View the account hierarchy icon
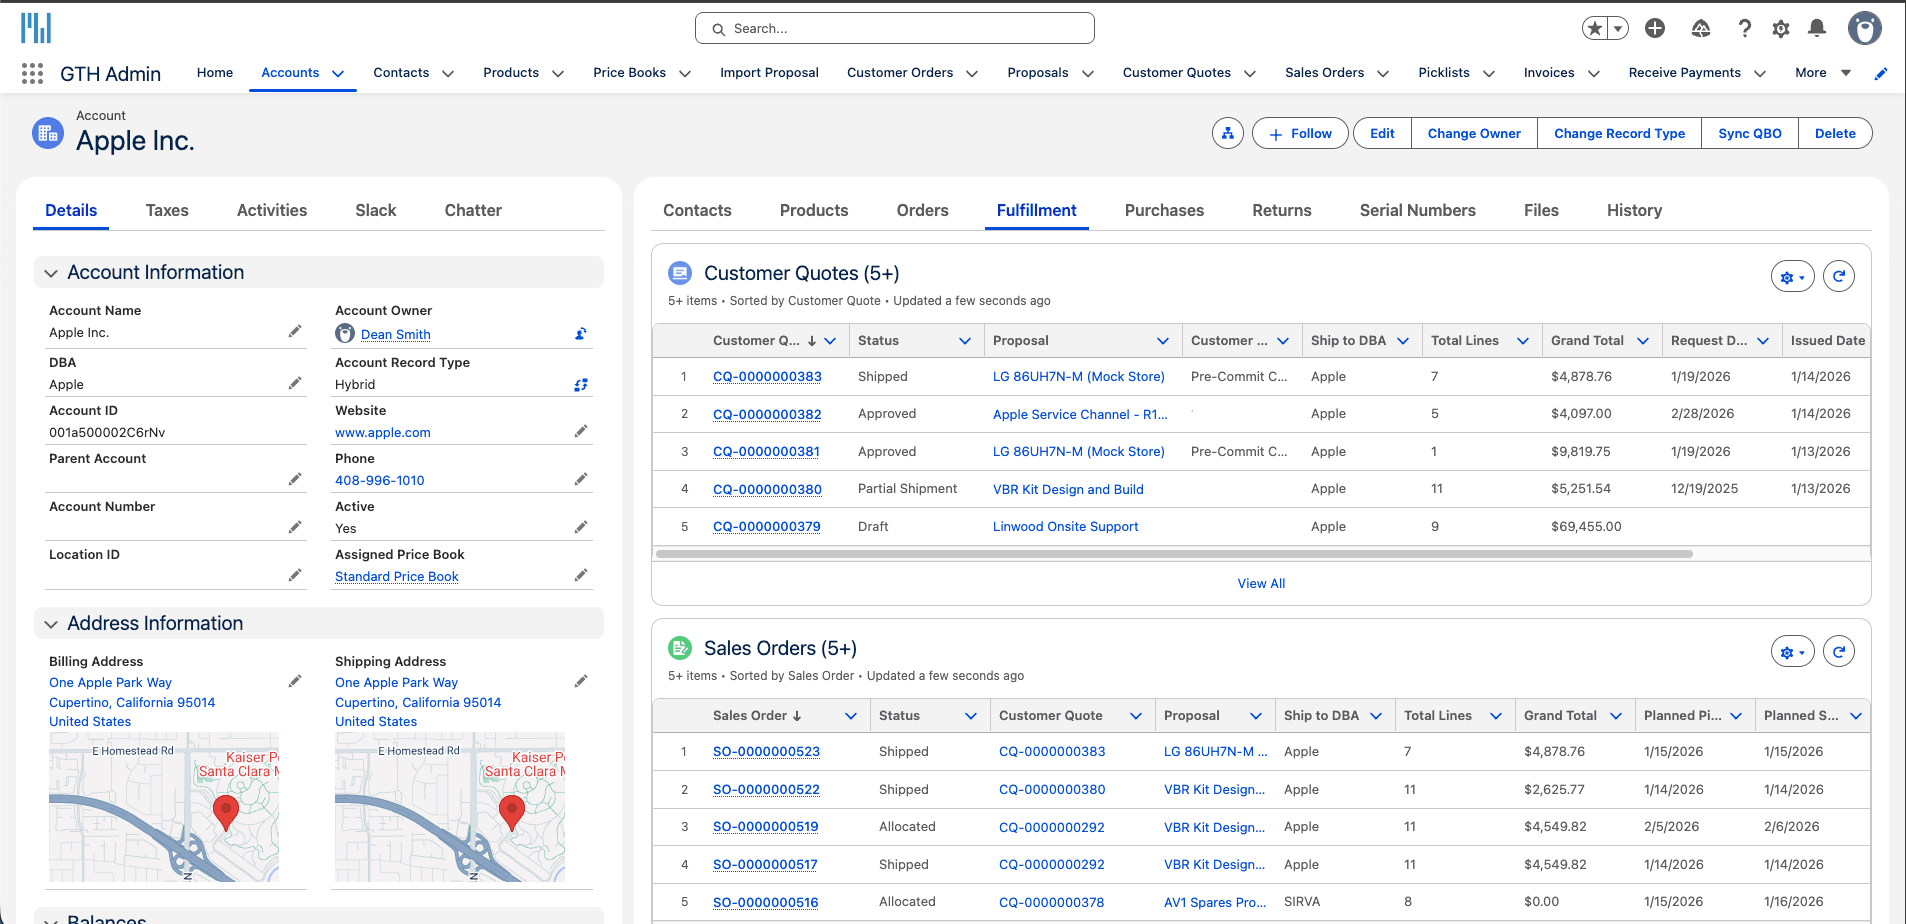 pyautogui.click(x=1228, y=133)
